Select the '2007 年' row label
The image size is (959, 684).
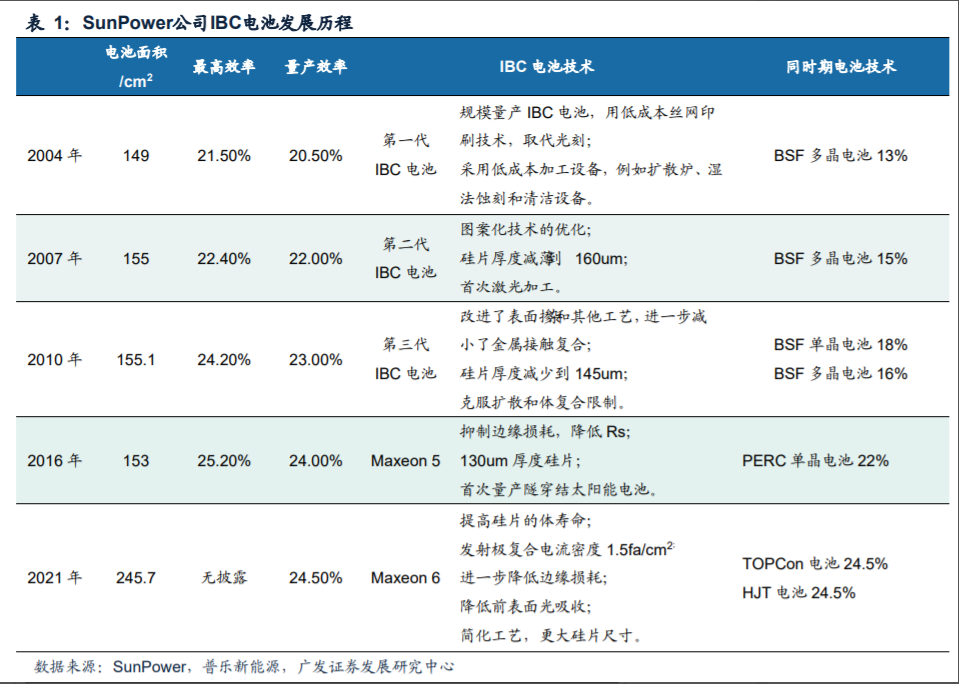[54, 258]
